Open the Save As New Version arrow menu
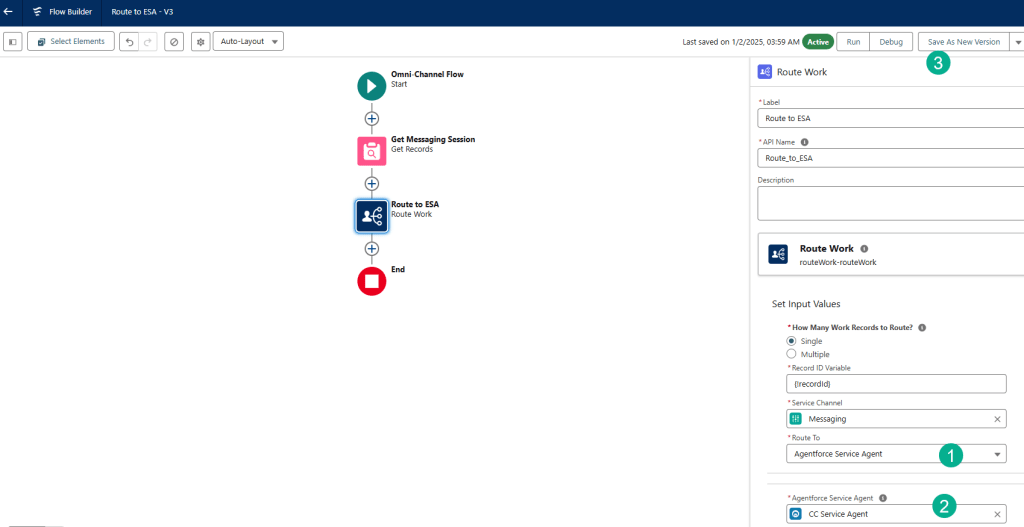1024x527 pixels. [x=1017, y=42]
